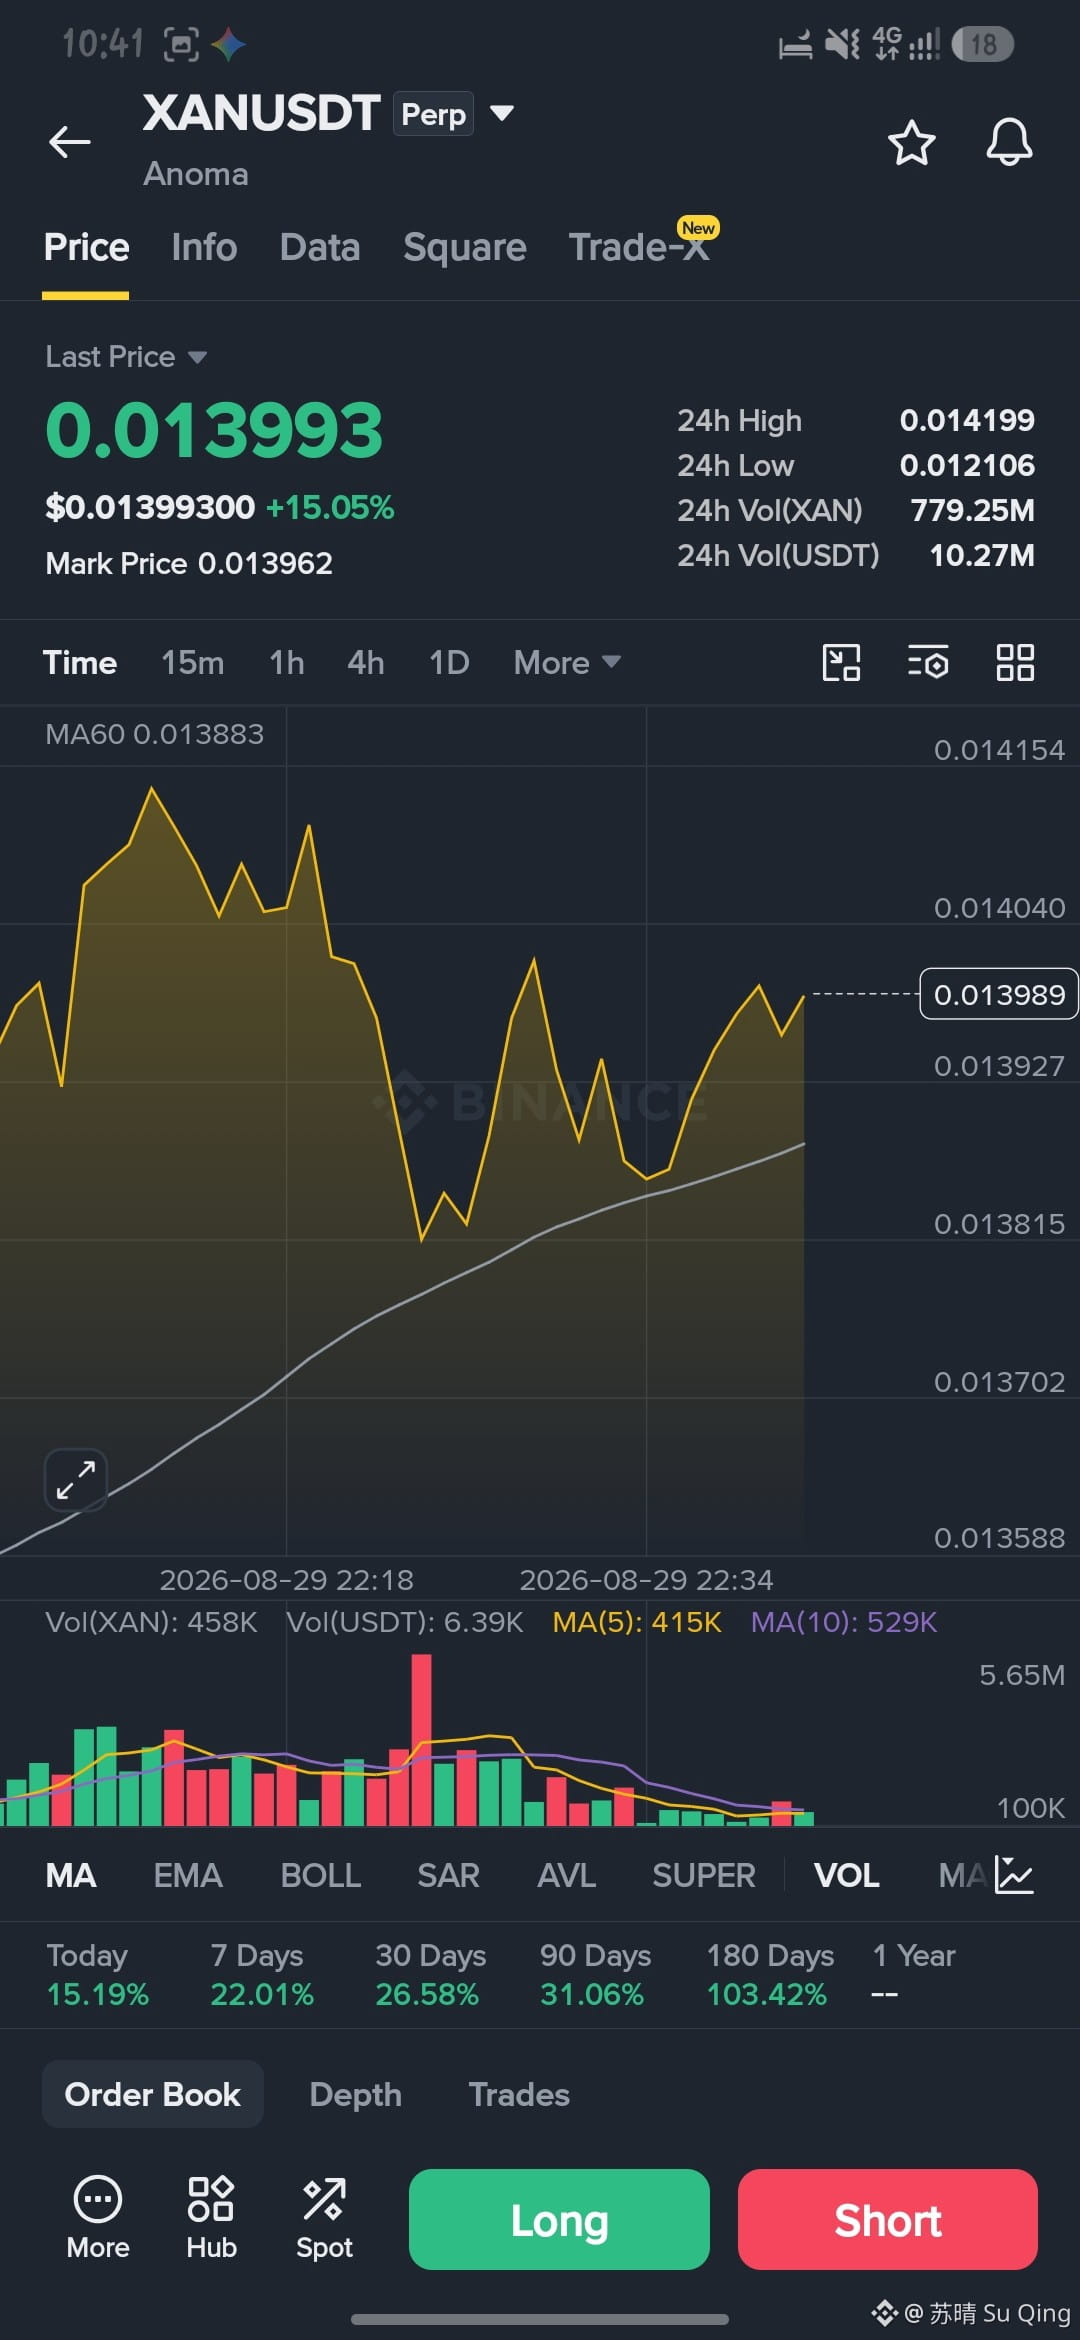
Task: Tap the 24h High value 0.014199
Action: 967,420
